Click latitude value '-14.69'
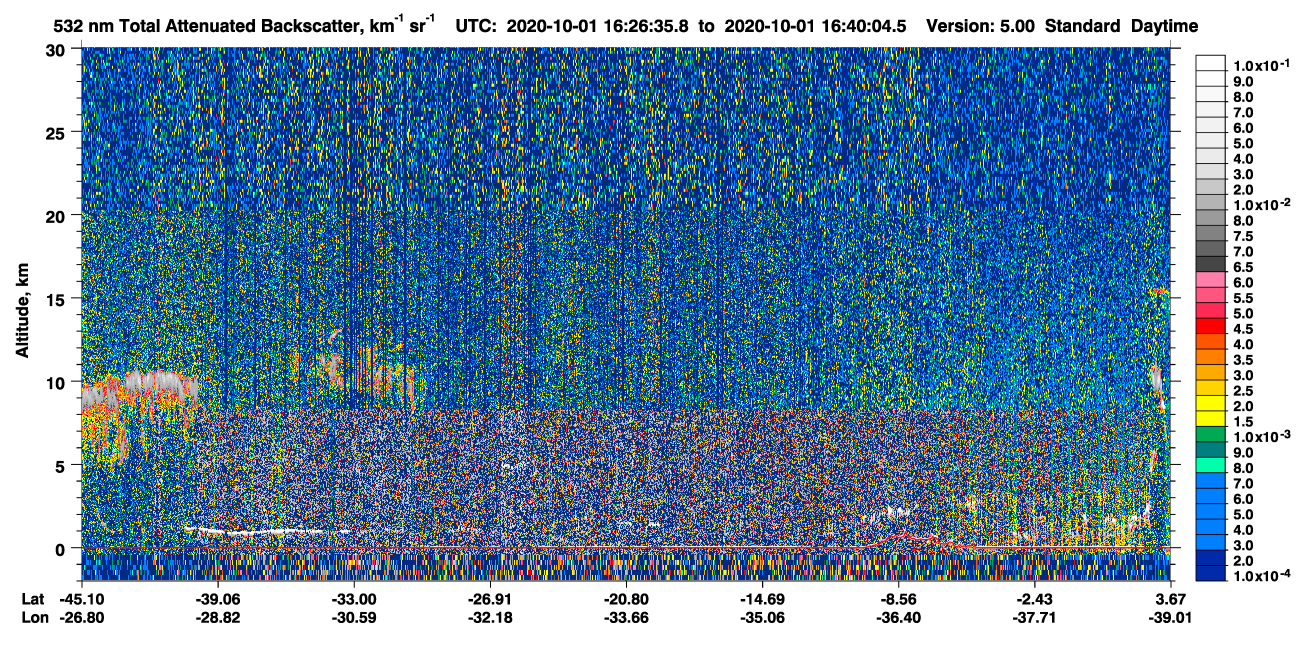Image resolution: width=1300 pixels, height=667 pixels. 762,599
